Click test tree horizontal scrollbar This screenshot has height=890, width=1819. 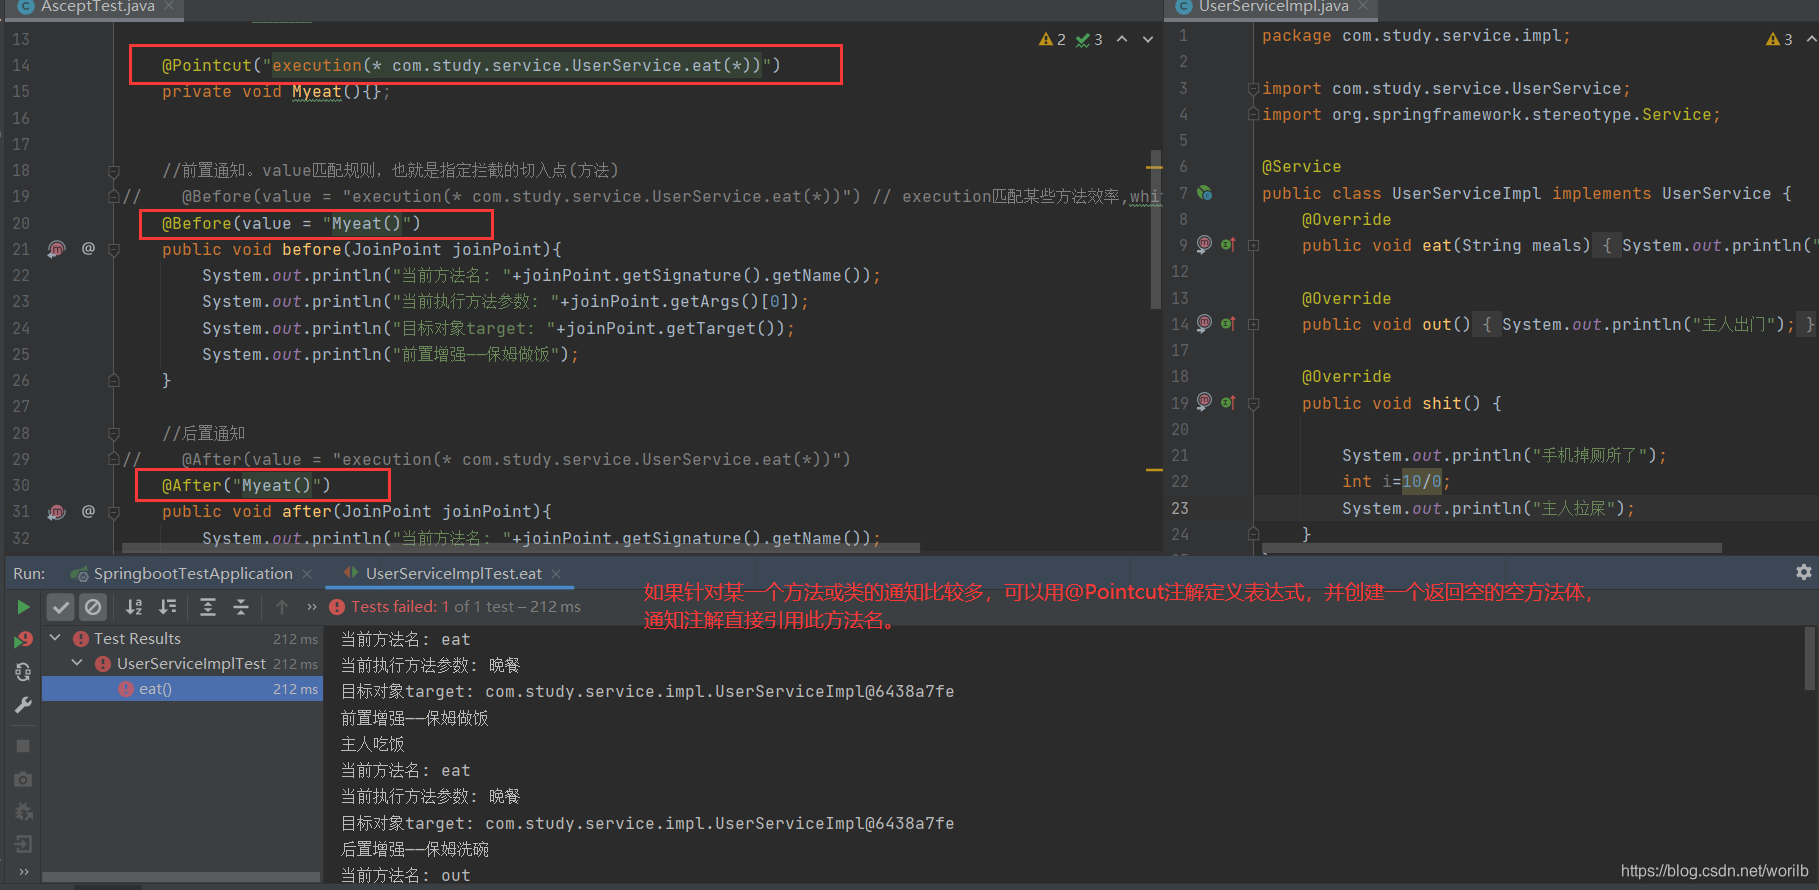tap(182, 878)
